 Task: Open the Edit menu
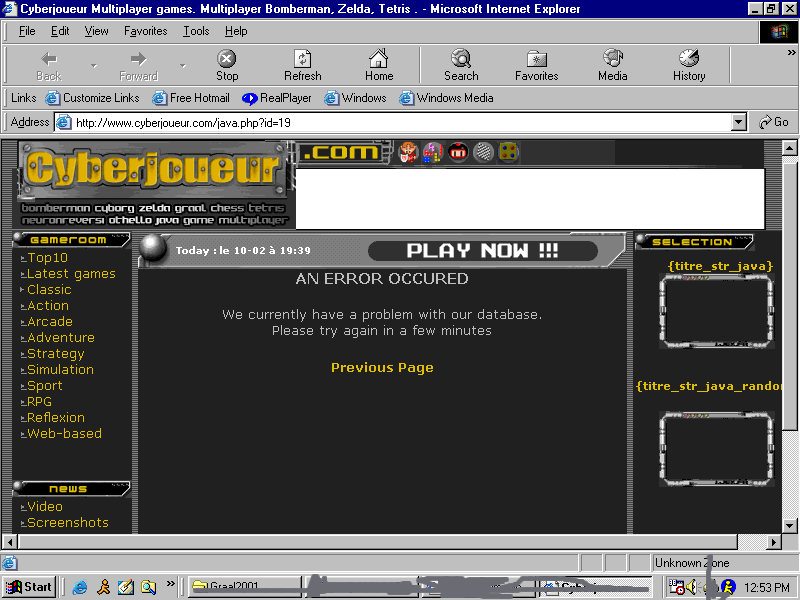60,31
